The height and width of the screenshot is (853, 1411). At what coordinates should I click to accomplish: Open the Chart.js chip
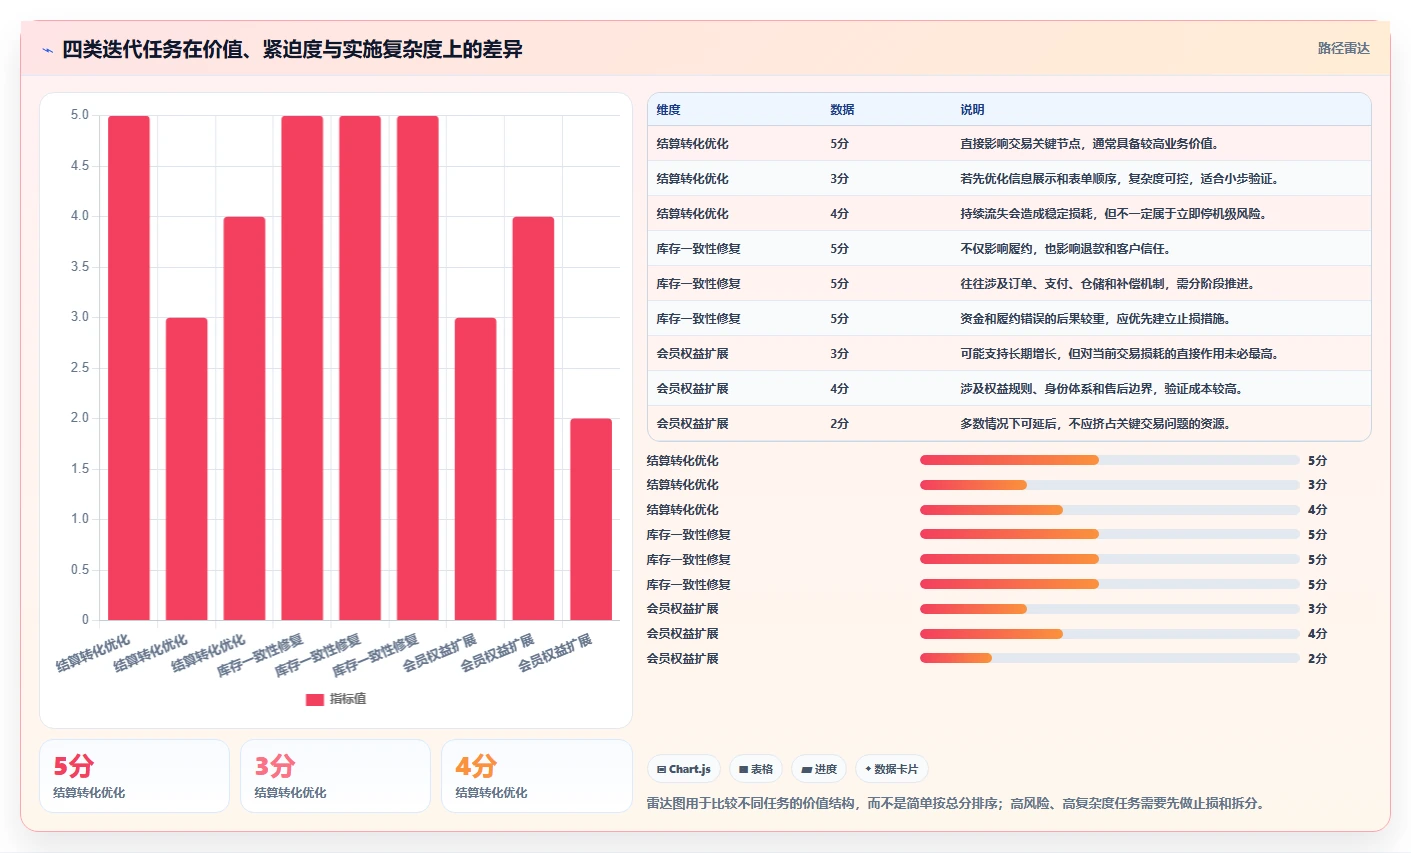(x=684, y=769)
